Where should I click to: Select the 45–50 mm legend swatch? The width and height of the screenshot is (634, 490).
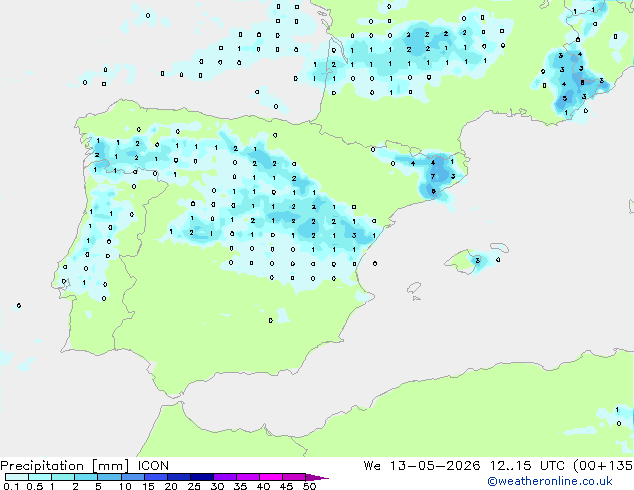click(294, 477)
